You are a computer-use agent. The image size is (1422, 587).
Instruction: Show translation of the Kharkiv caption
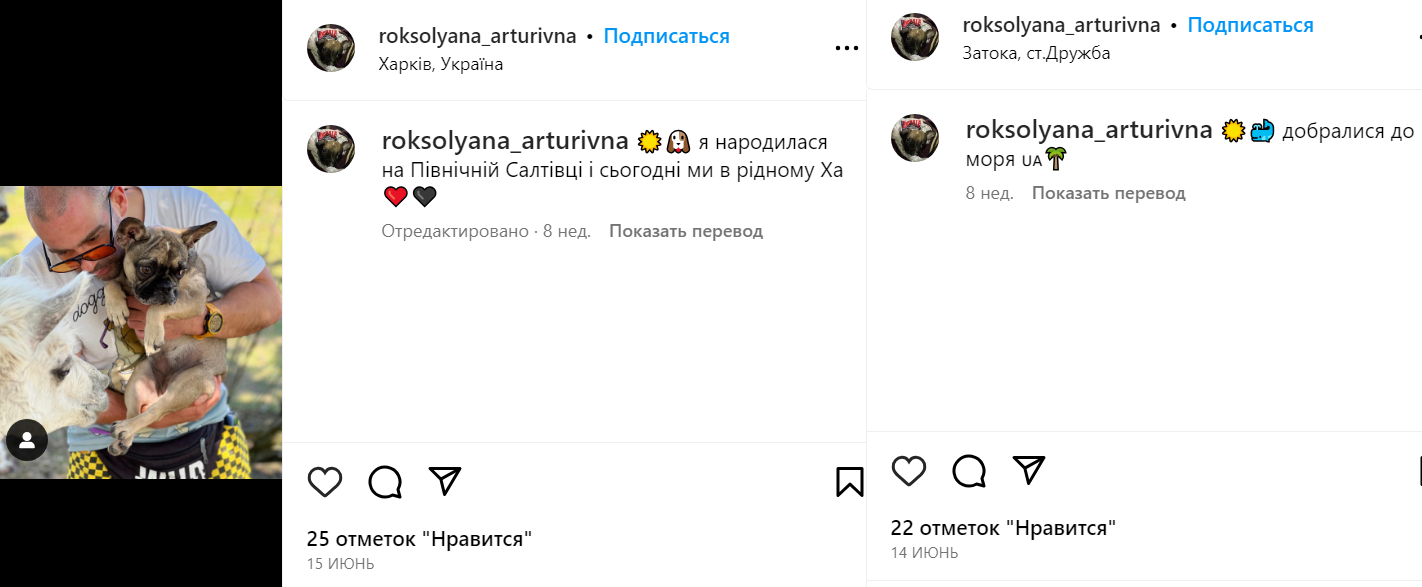pos(685,231)
